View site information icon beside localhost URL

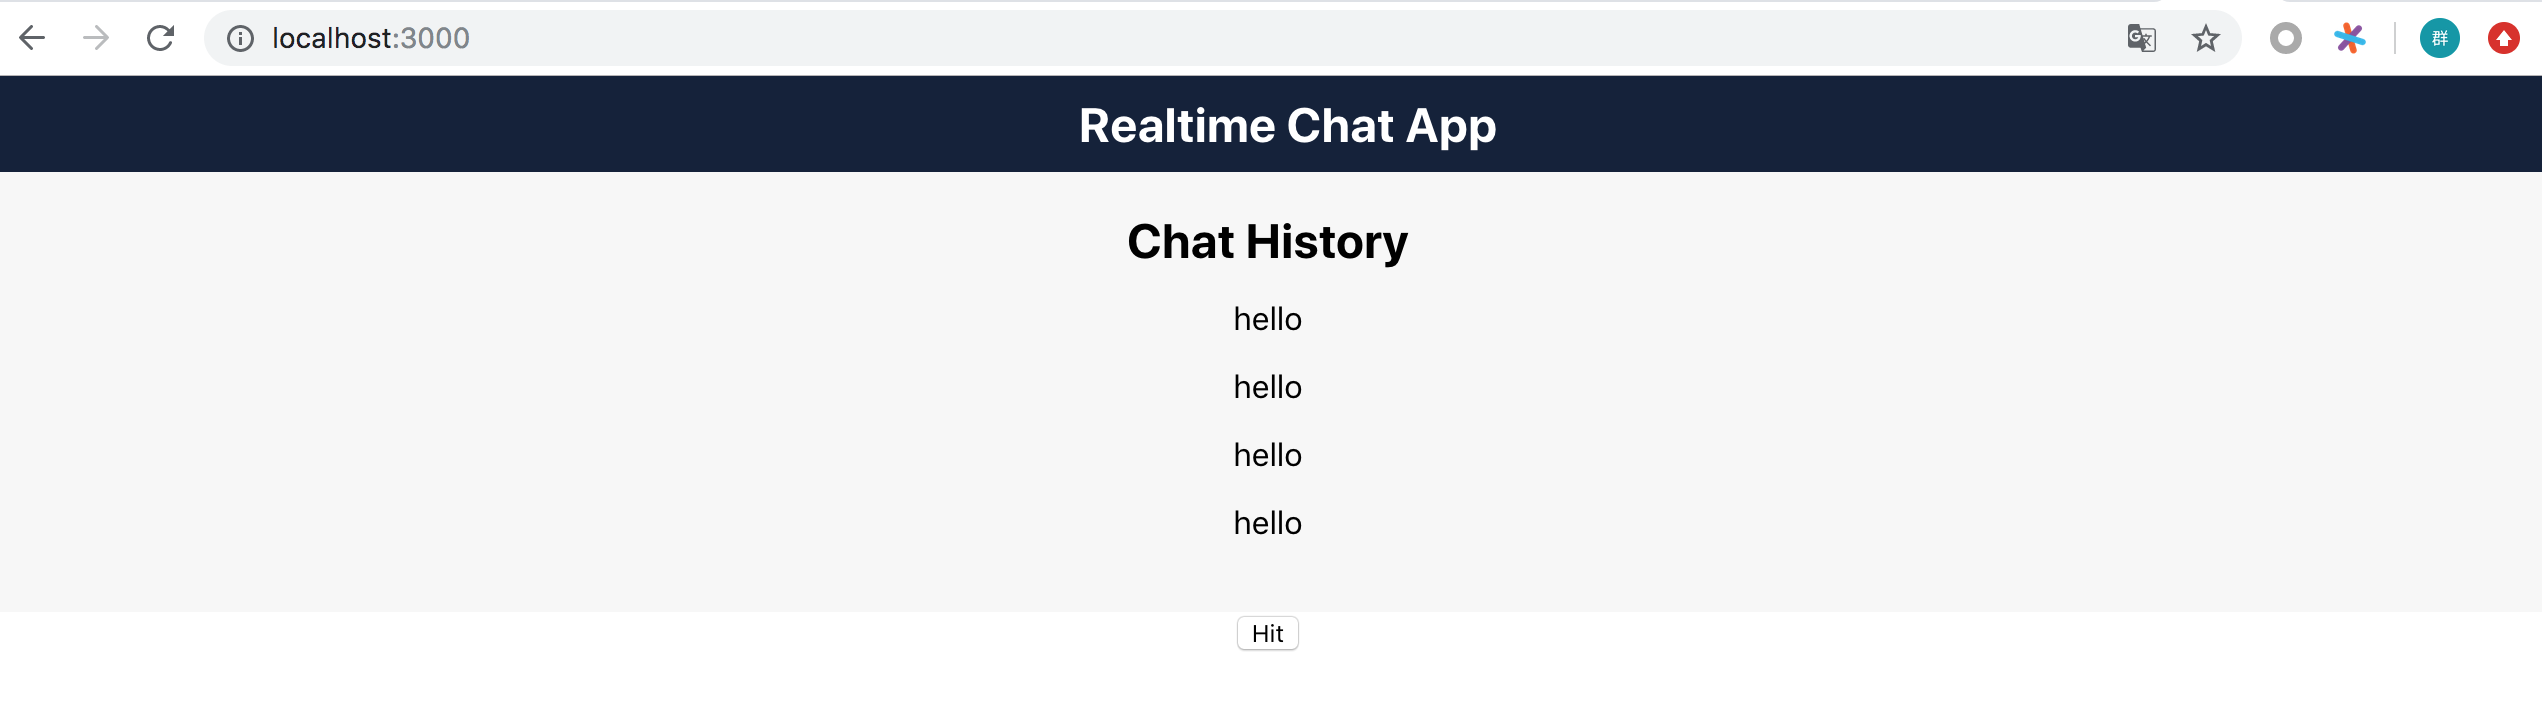[240, 38]
